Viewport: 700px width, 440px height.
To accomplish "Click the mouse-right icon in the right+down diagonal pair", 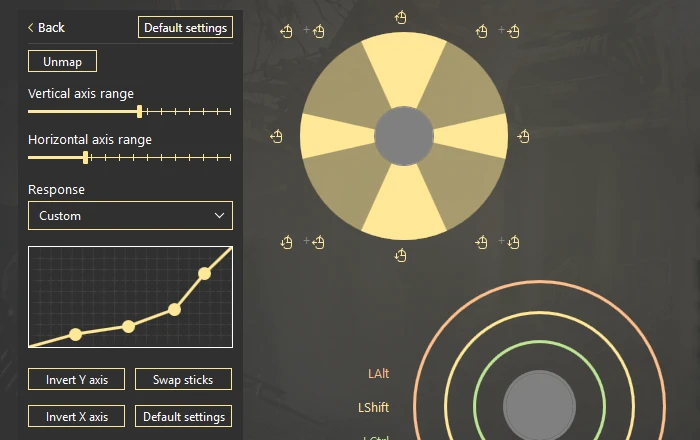I will point(481,242).
